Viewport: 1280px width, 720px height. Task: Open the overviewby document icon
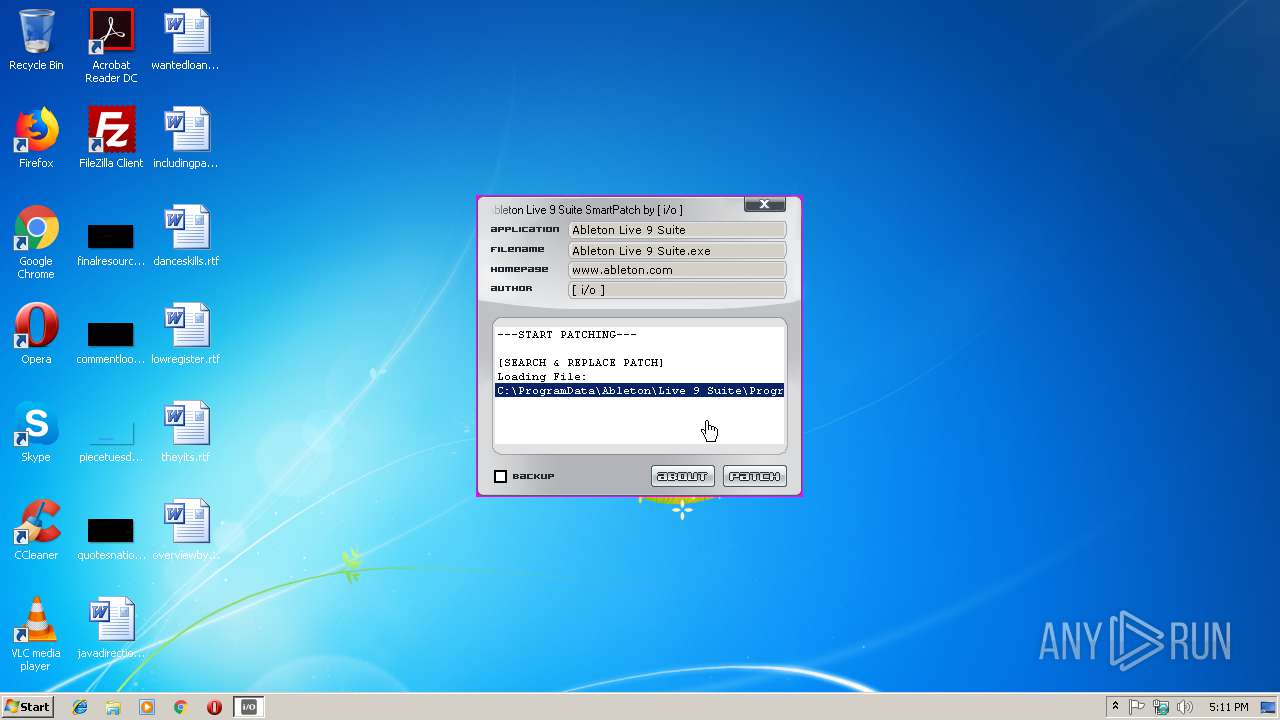click(186, 530)
